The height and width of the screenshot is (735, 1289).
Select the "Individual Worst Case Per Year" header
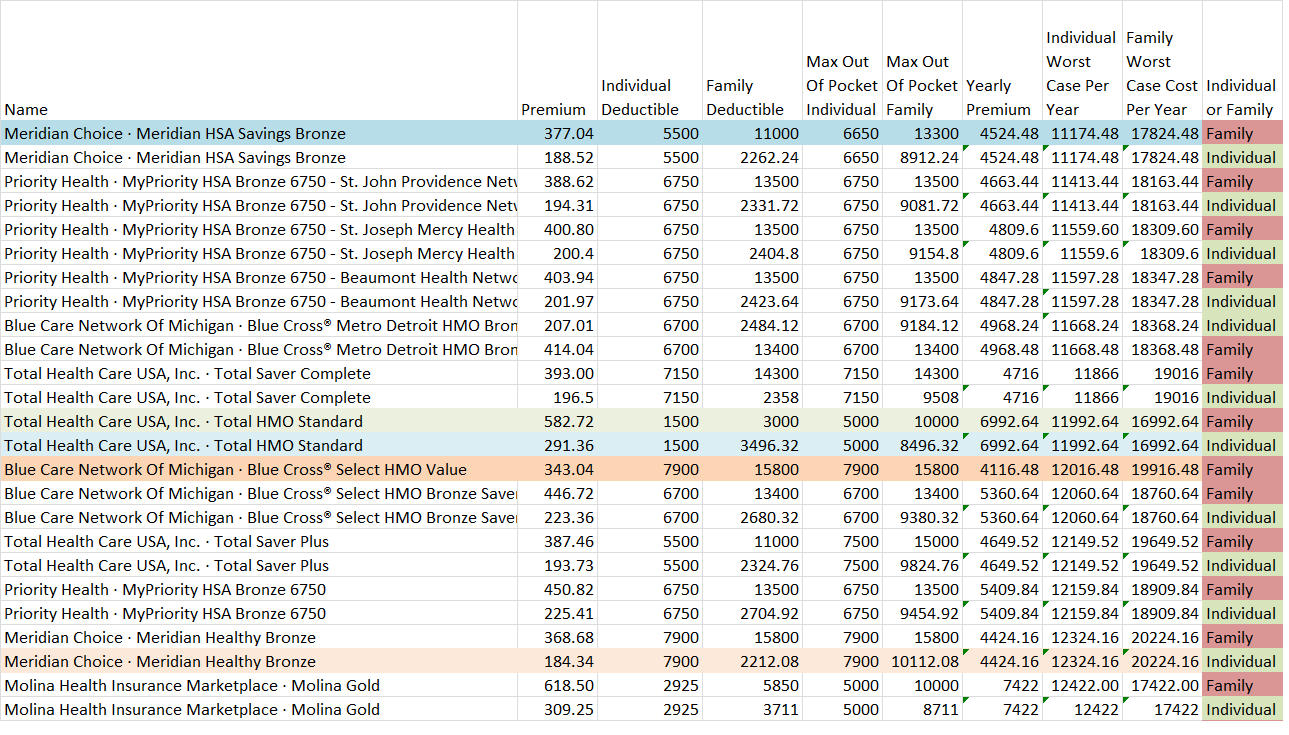pyautogui.click(x=1082, y=61)
